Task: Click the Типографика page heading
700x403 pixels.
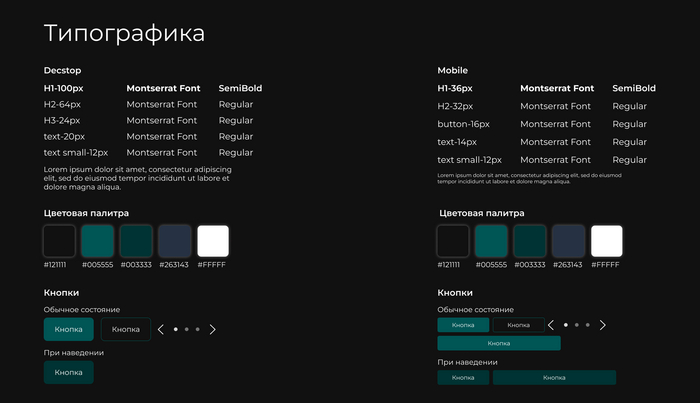Action: [124, 33]
